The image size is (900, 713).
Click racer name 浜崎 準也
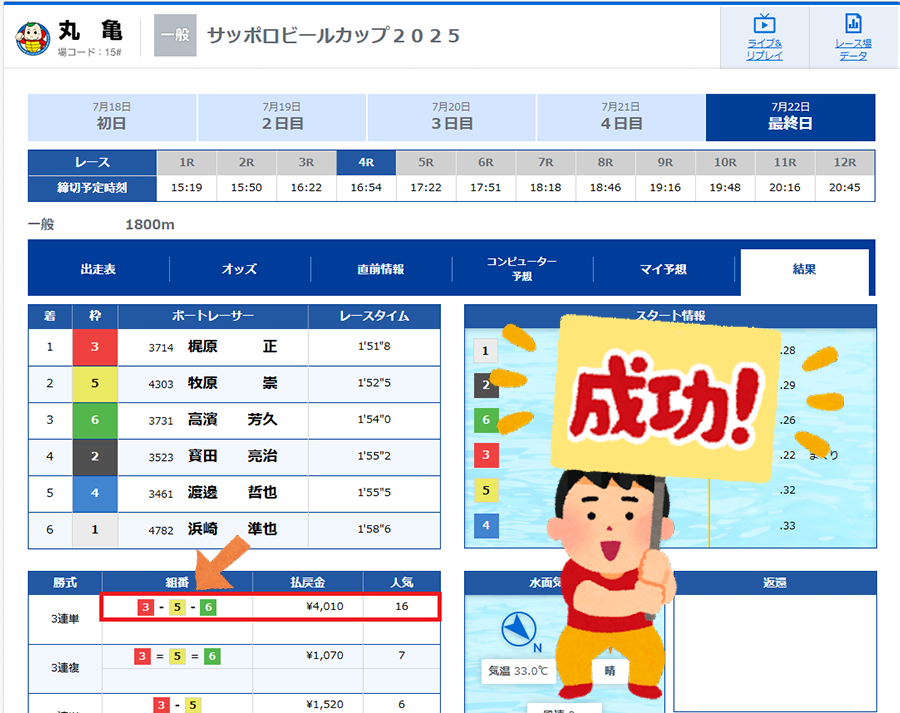coord(232,529)
